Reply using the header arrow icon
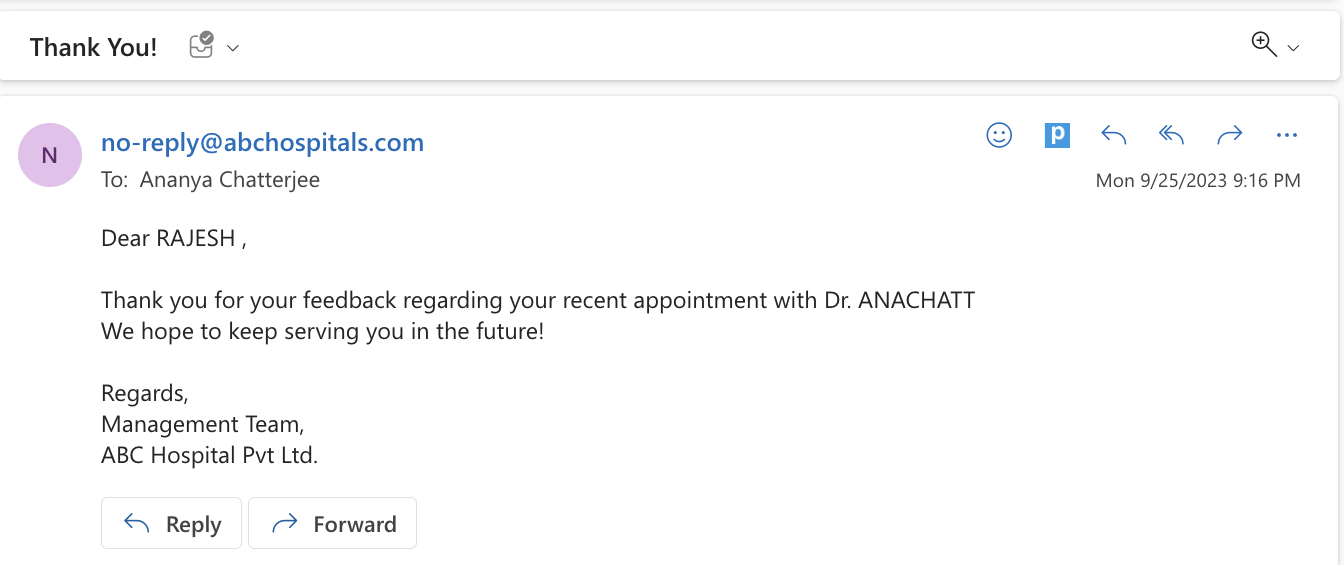Viewport: 1344px width, 565px height. 1114,135
